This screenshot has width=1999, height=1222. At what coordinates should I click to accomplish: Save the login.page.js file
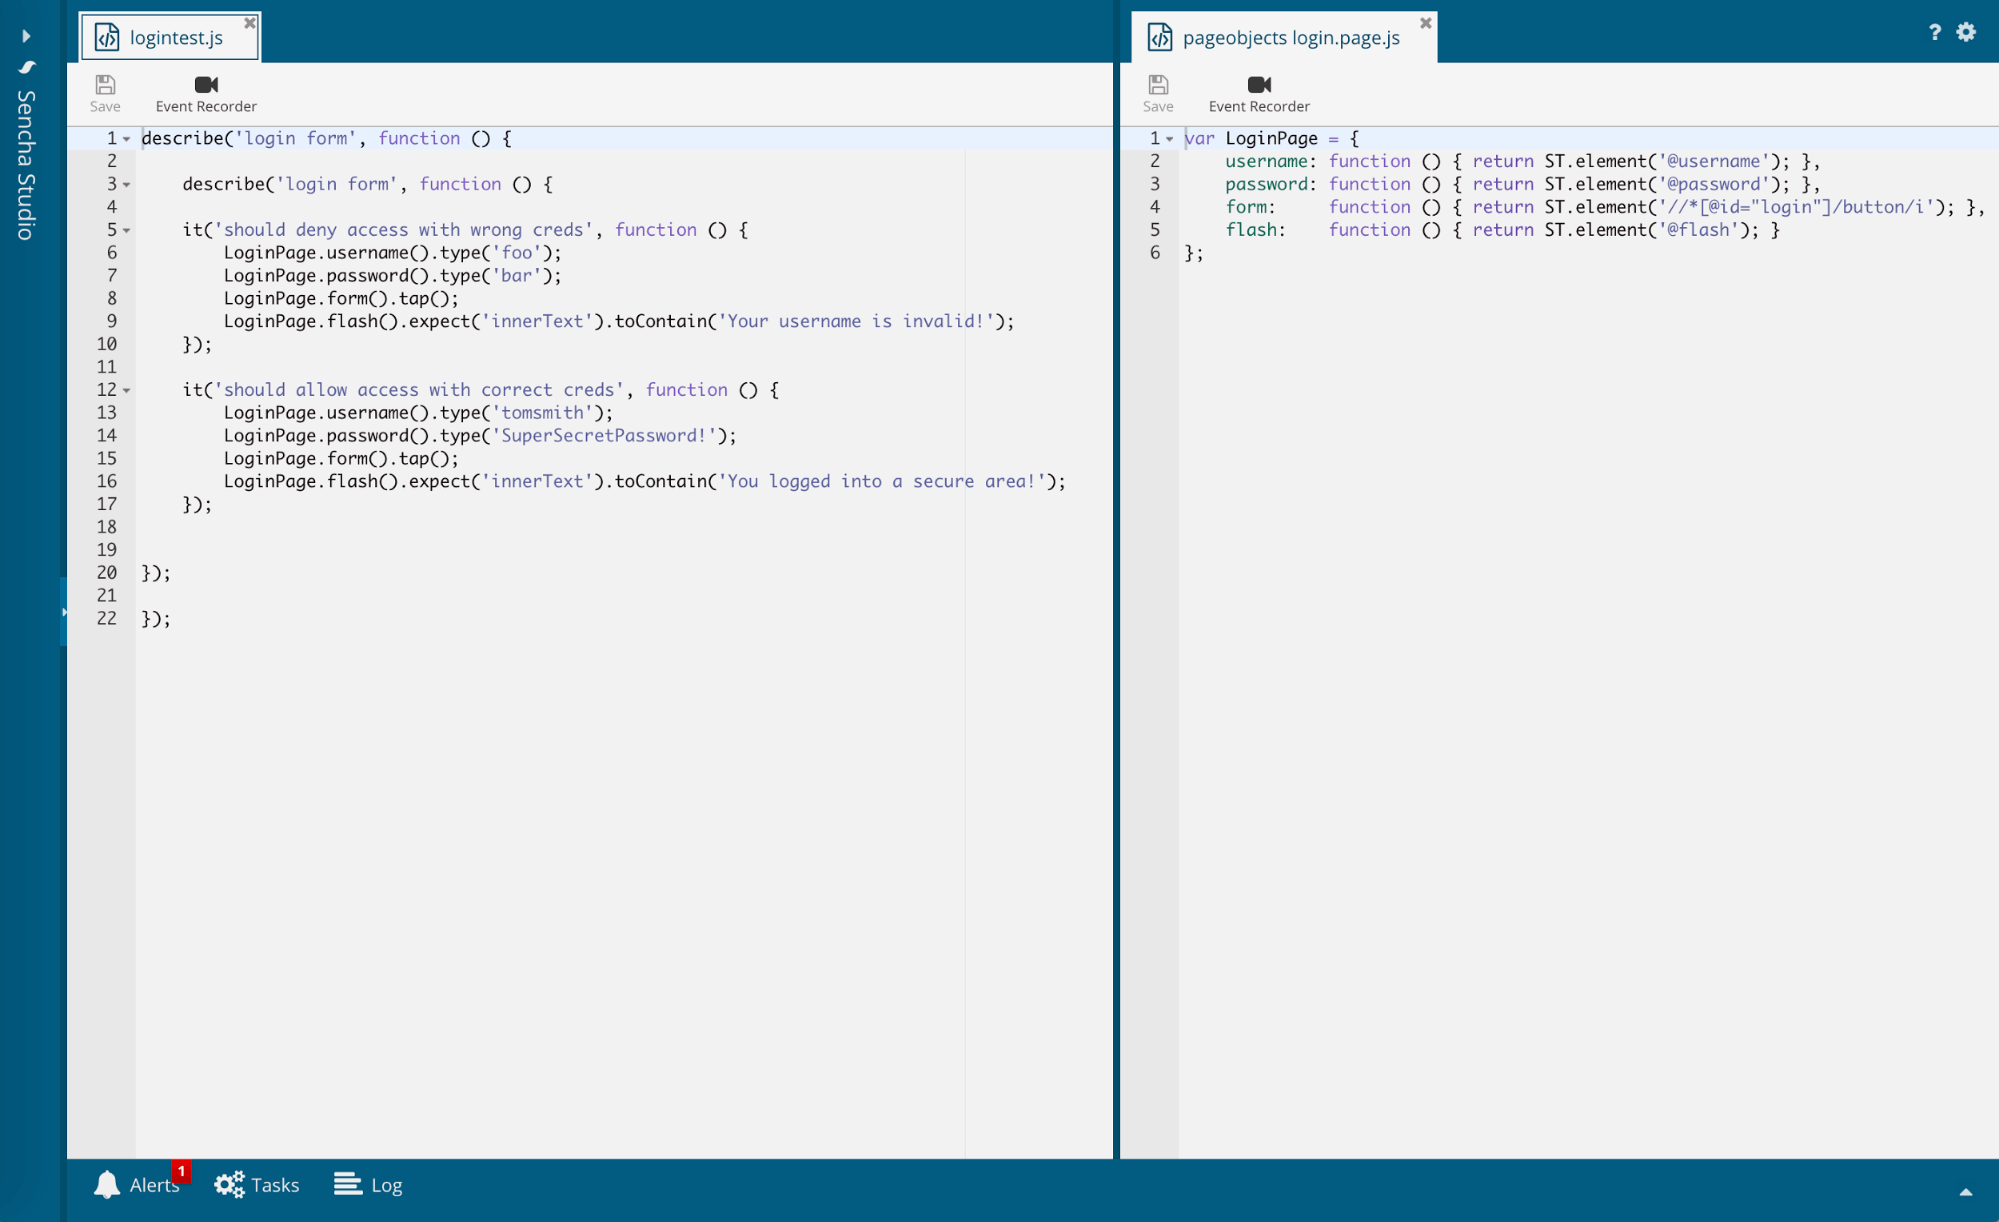[x=1158, y=94]
